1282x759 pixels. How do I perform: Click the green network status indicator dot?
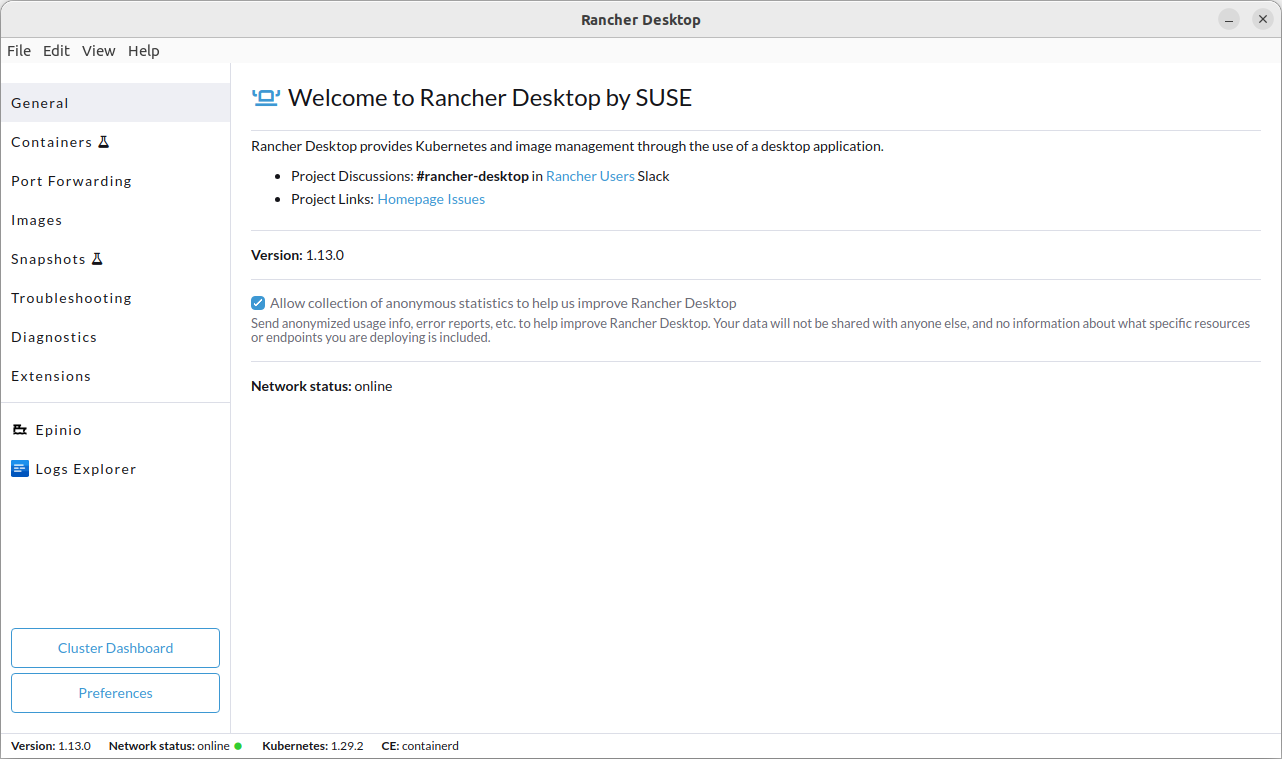pos(238,746)
